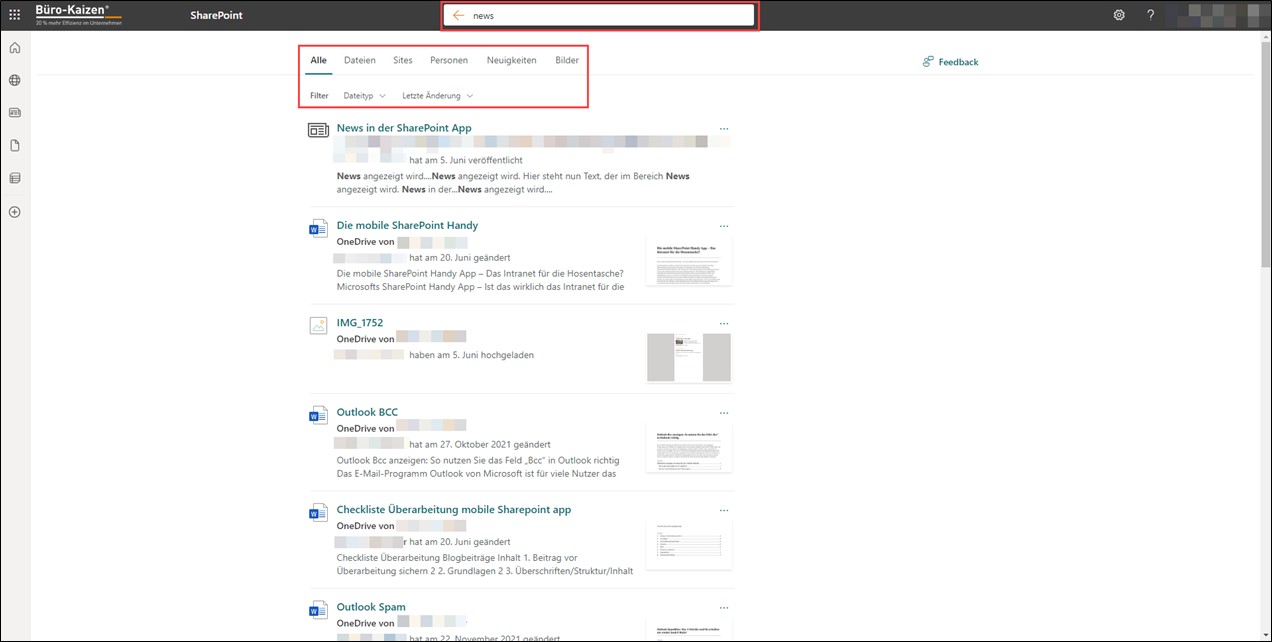Open the app launcher waffle icon
The image size is (1272, 642).
14,15
